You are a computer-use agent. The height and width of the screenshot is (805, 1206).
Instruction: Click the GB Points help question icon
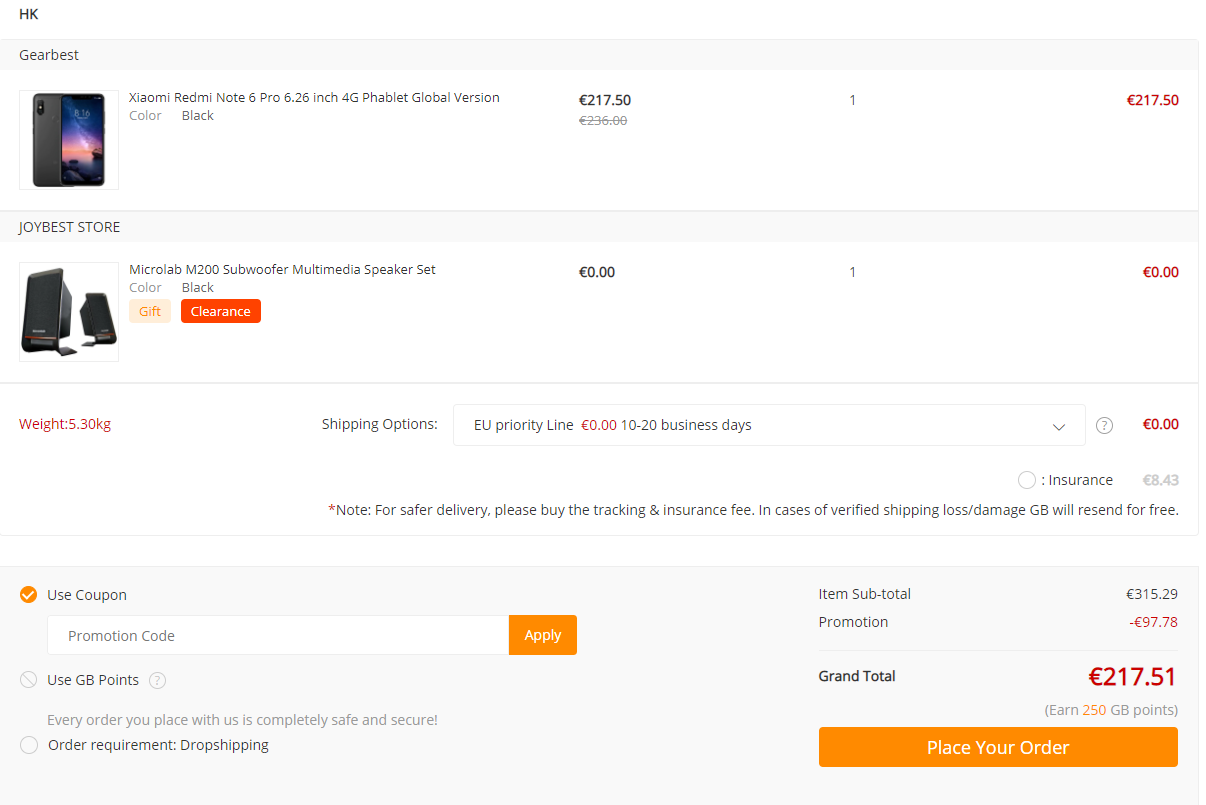click(x=157, y=680)
